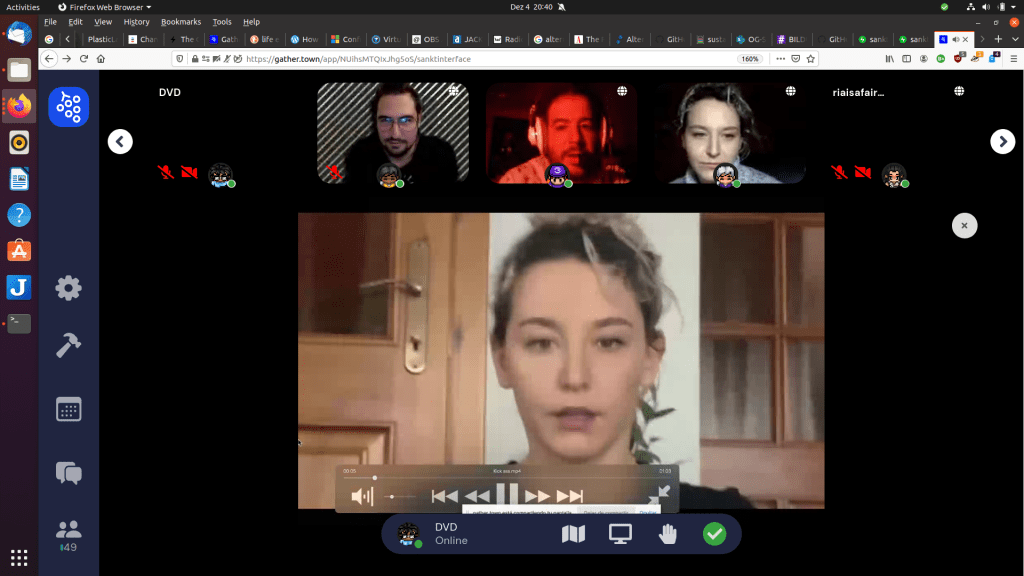The width and height of the screenshot is (1024, 576).
Task: Pause the playing video
Action: pos(507,495)
